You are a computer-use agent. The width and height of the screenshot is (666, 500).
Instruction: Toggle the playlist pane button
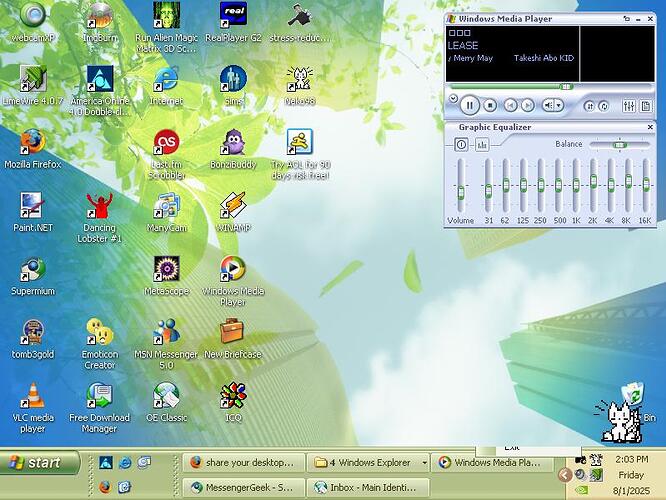(646, 106)
